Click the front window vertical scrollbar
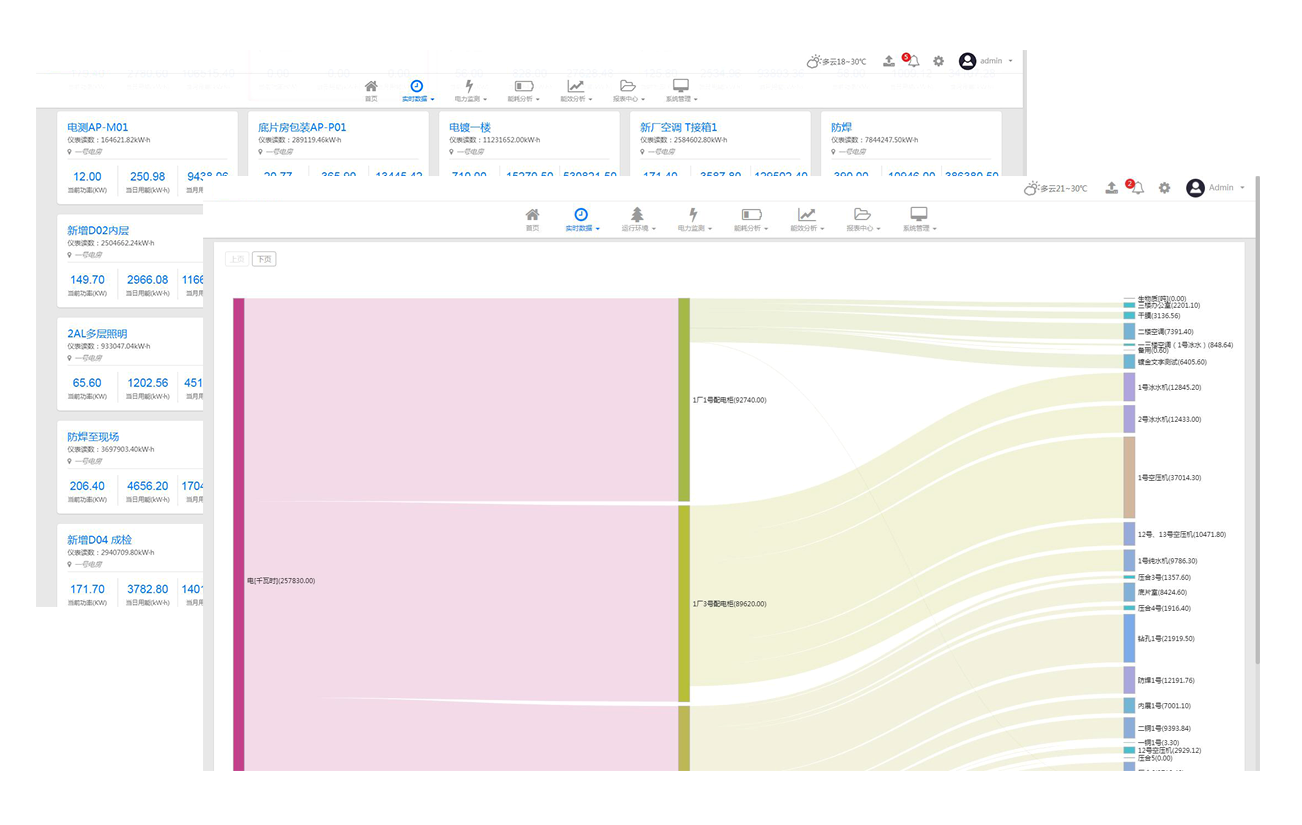The height and width of the screenshot is (825, 1302). [1256, 450]
